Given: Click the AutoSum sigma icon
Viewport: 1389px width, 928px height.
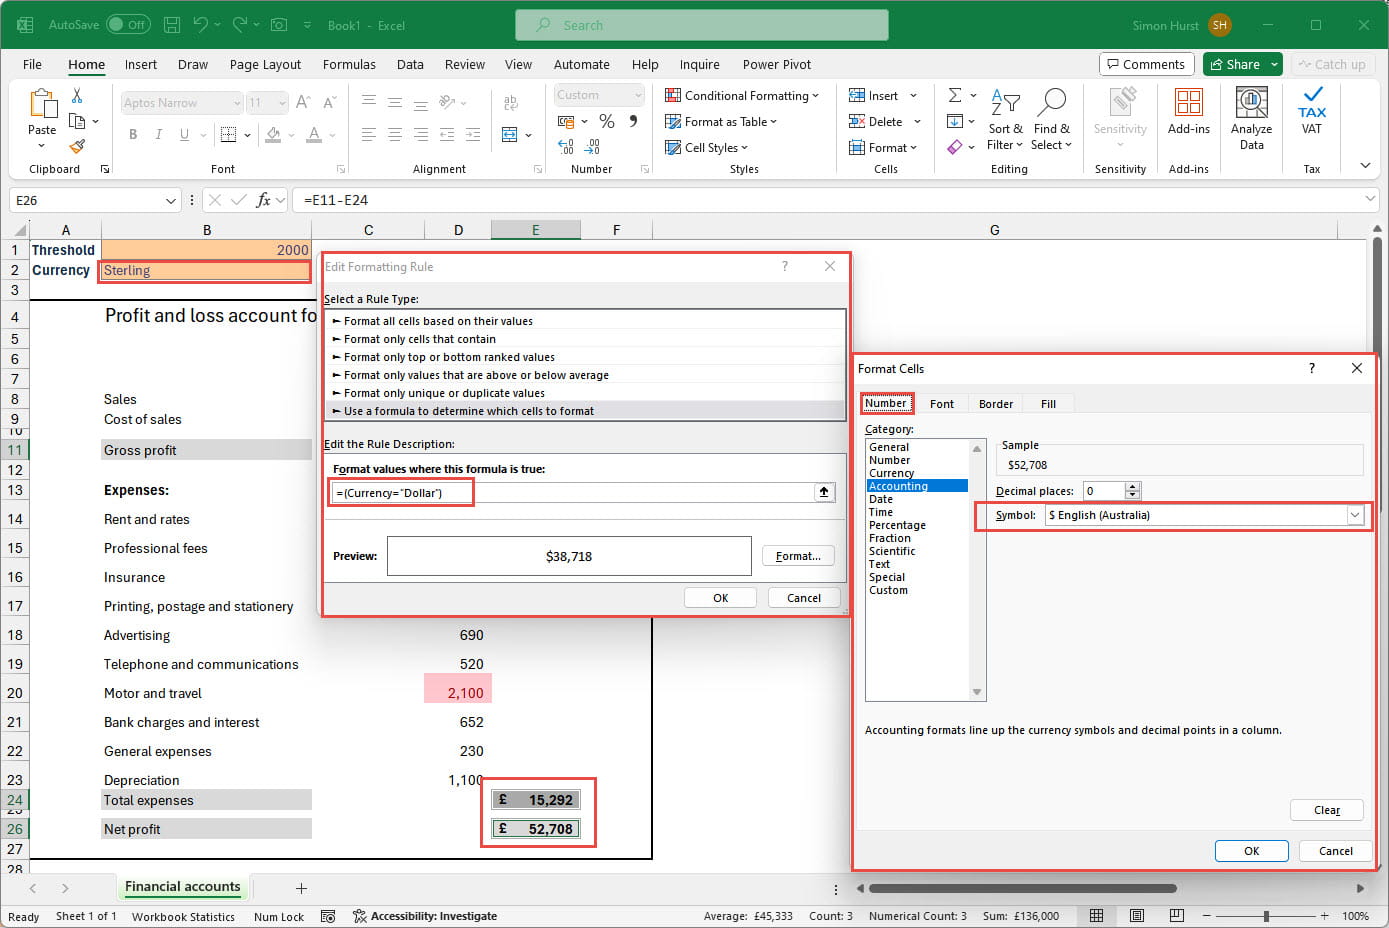Looking at the screenshot, I should [x=955, y=95].
